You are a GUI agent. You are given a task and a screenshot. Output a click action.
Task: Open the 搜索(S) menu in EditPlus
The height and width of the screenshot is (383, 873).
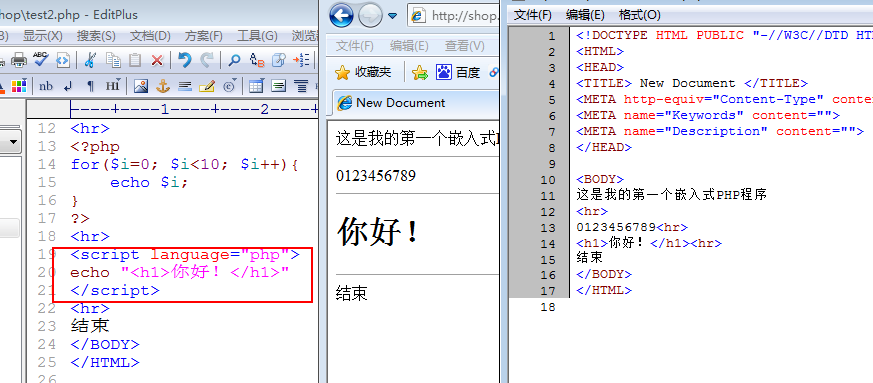coord(96,36)
